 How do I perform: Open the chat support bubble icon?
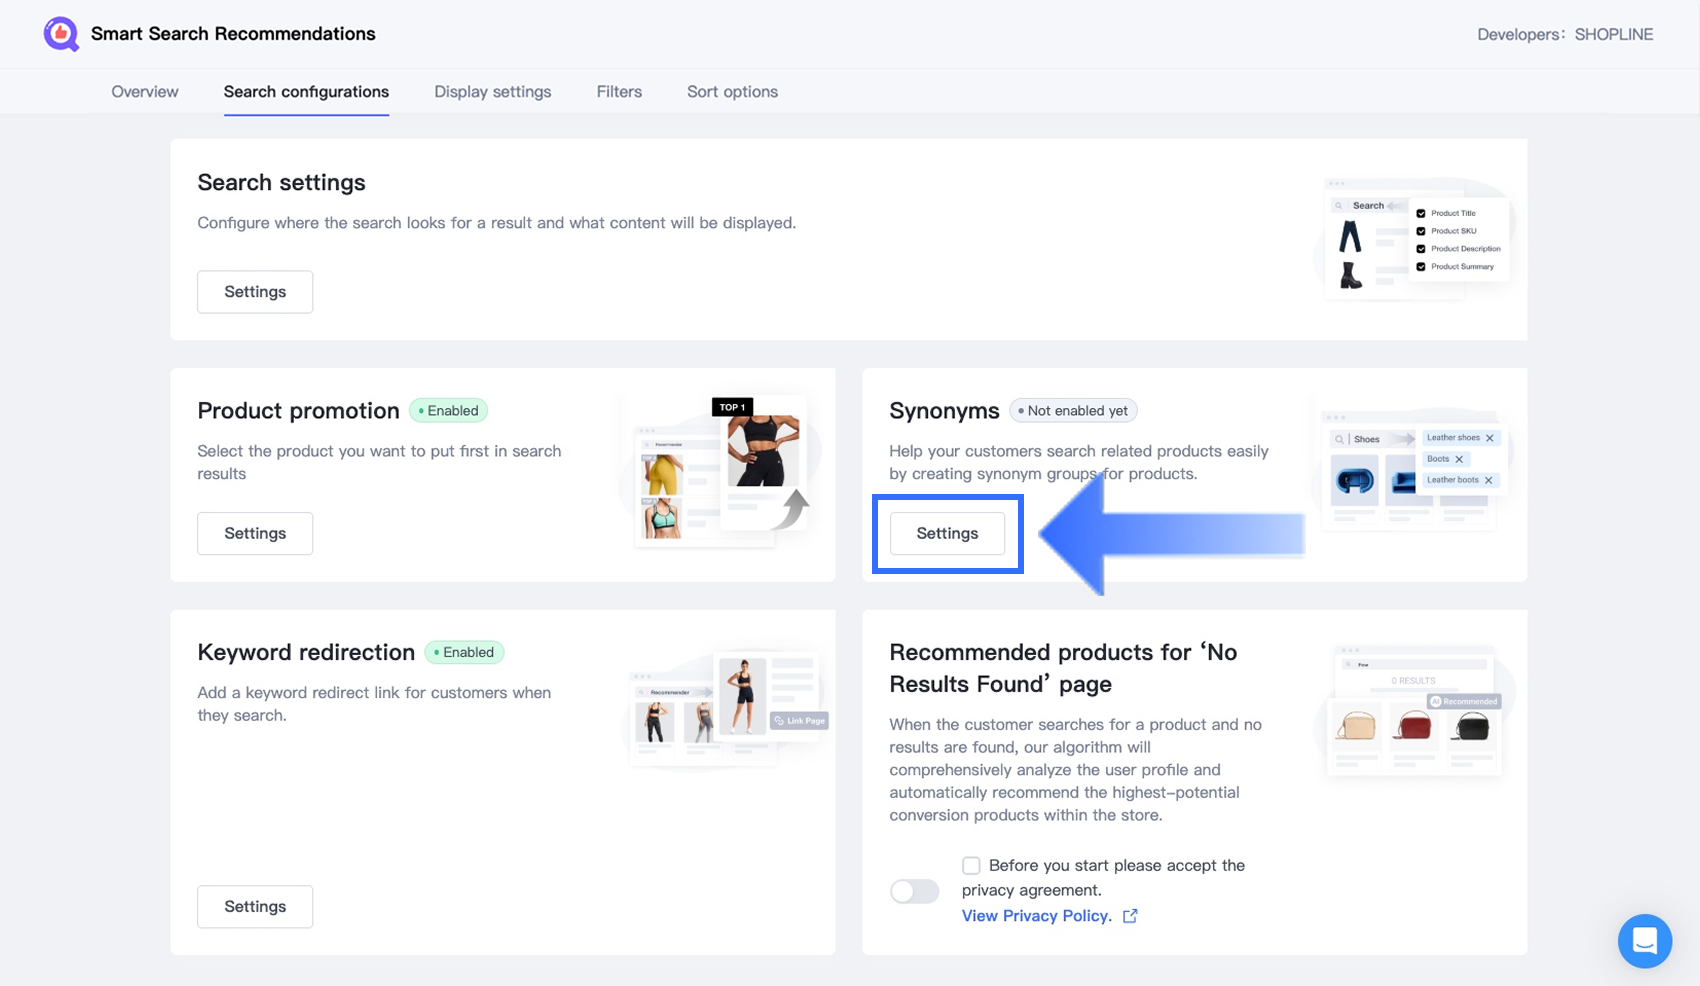pos(1644,940)
